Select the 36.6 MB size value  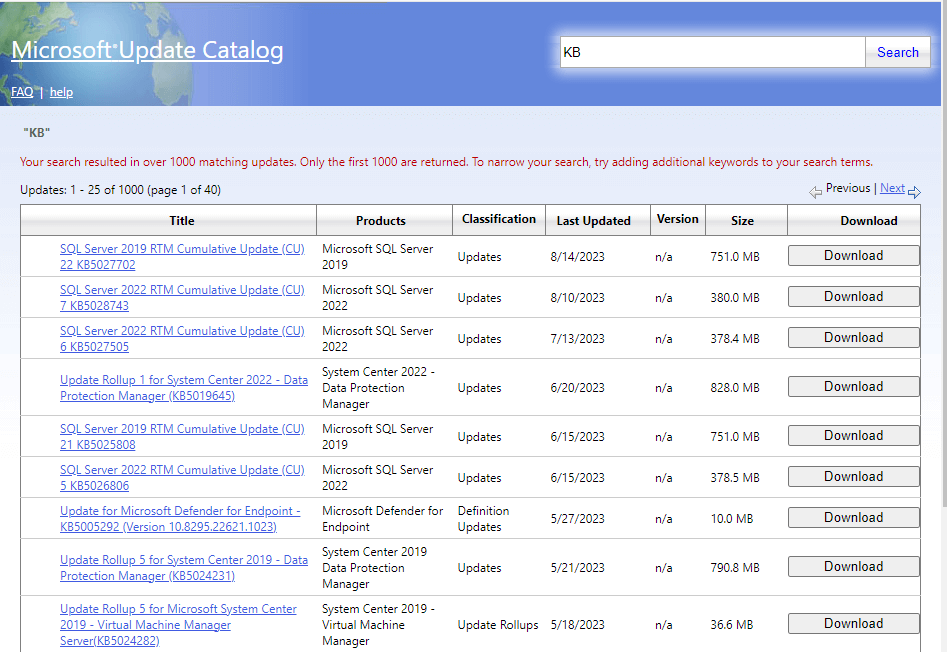click(x=731, y=625)
